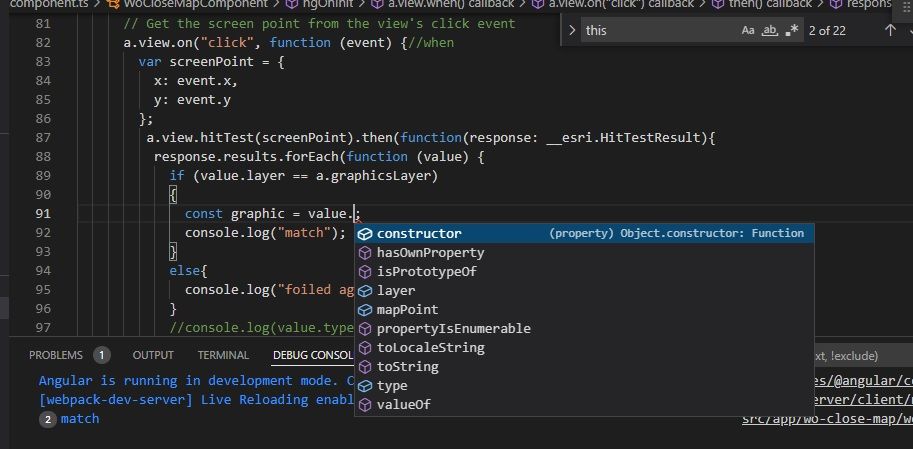Image resolution: width=913 pixels, height=449 pixels.
Task: Click line number 91 in the gutter
Action: pyautogui.click(x=43, y=214)
